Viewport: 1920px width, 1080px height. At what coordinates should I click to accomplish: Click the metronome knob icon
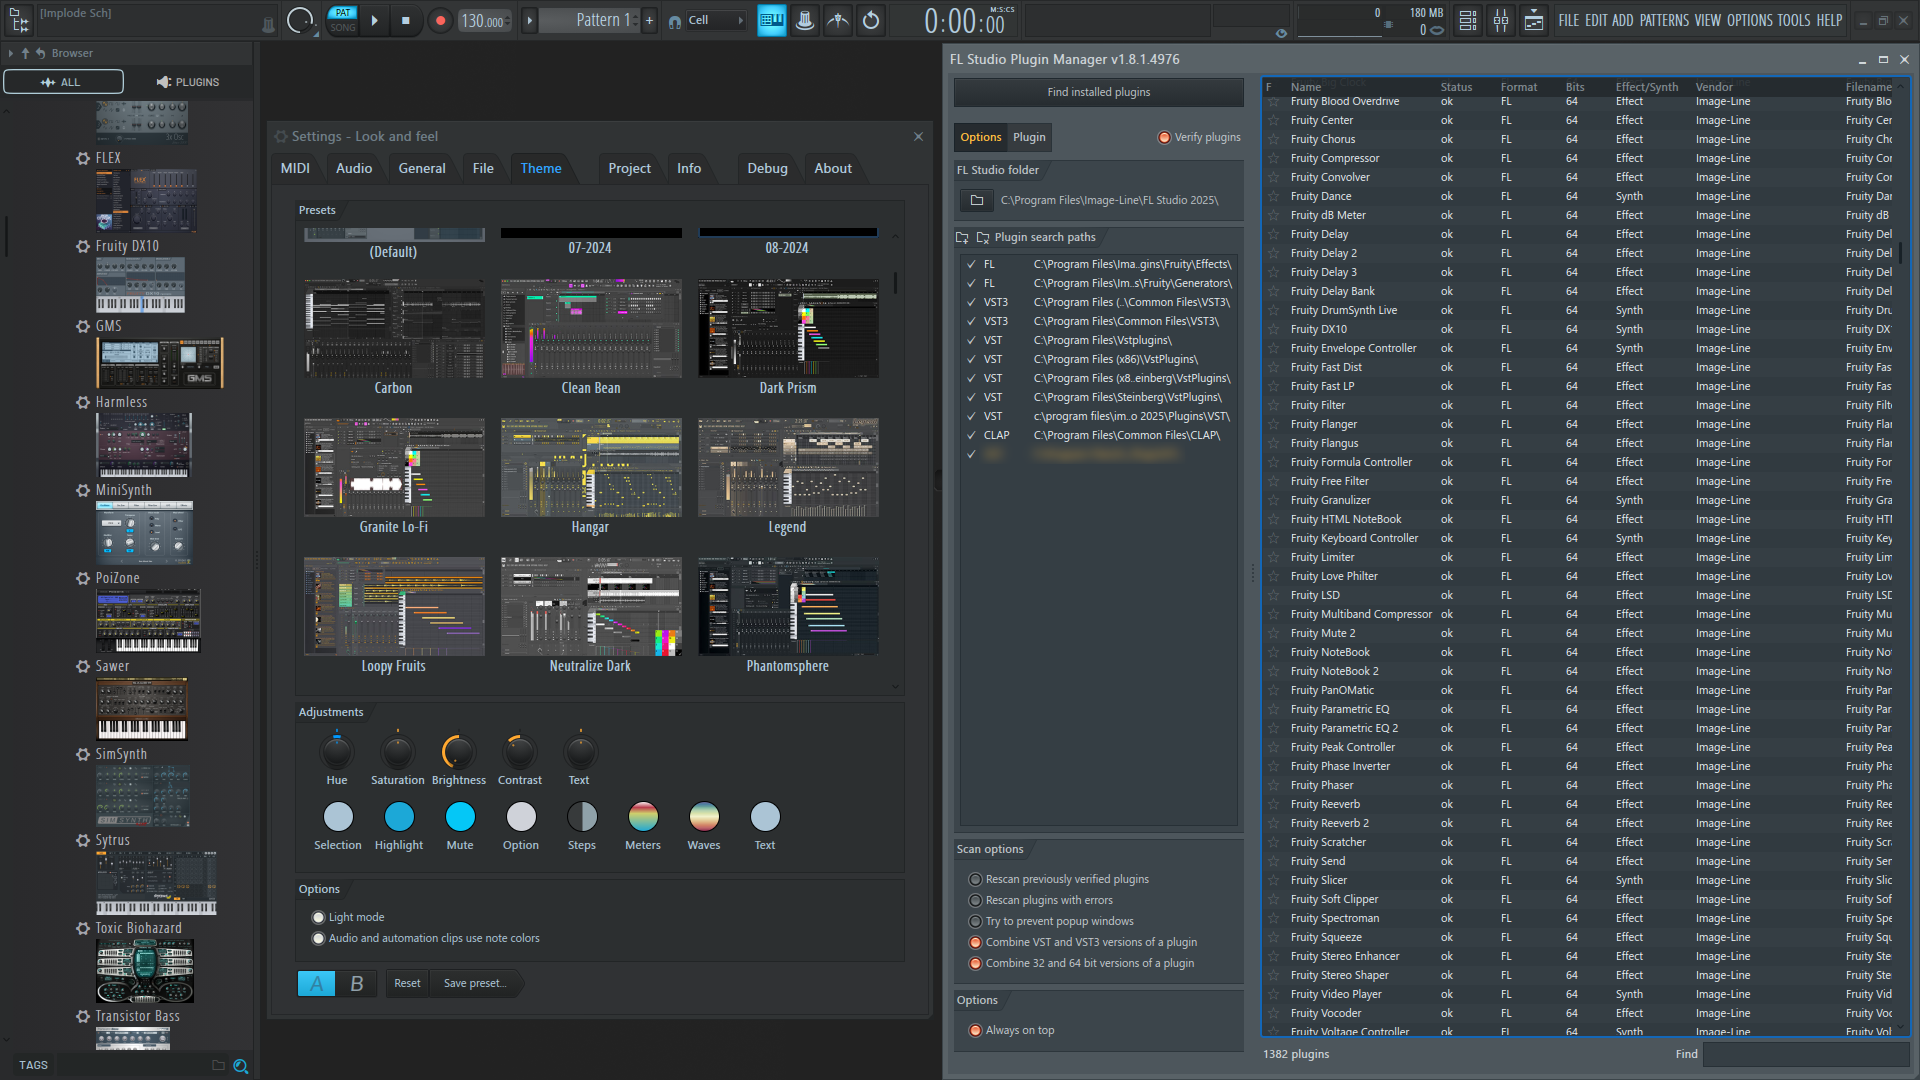[299, 20]
